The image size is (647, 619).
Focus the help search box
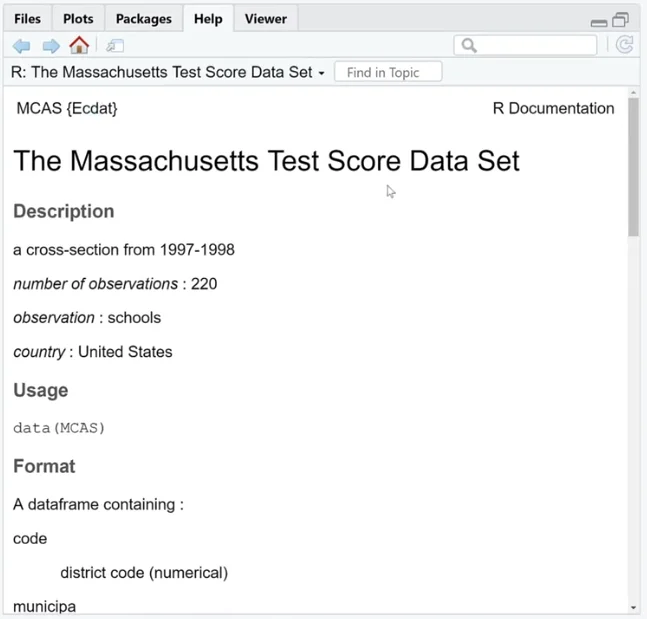click(525, 45)
